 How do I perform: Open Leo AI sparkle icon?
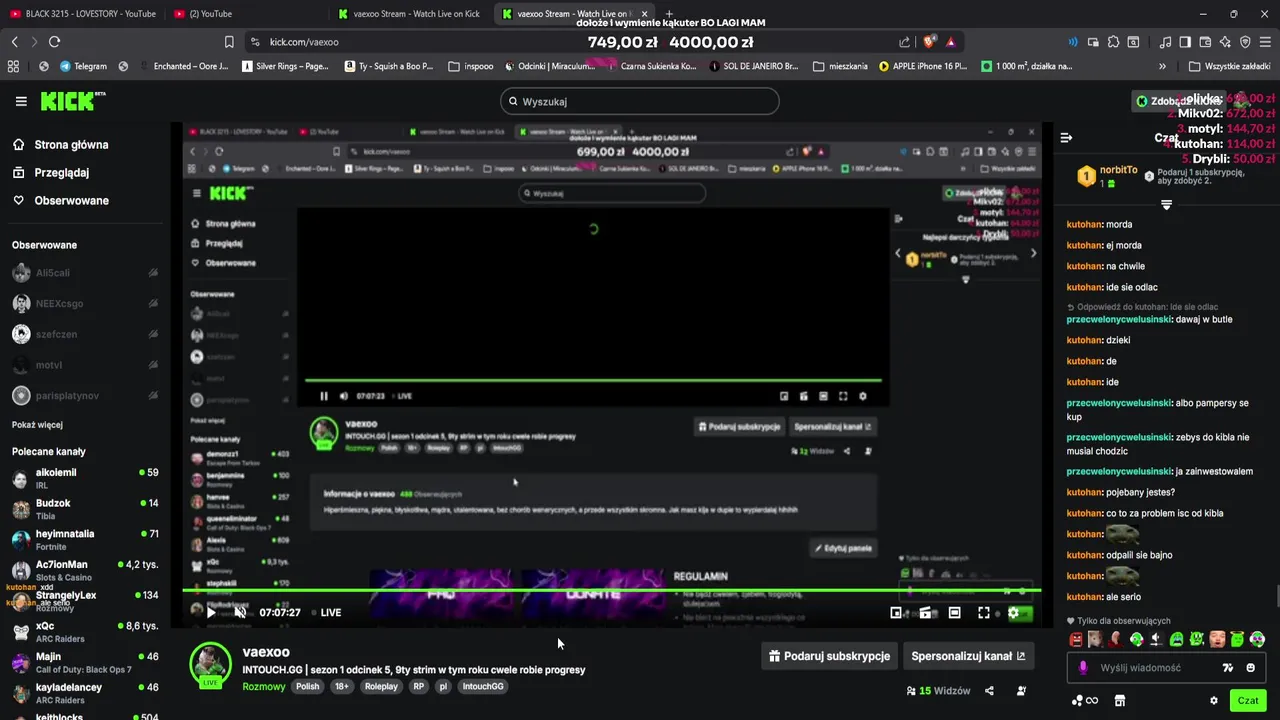(1225, 42)
